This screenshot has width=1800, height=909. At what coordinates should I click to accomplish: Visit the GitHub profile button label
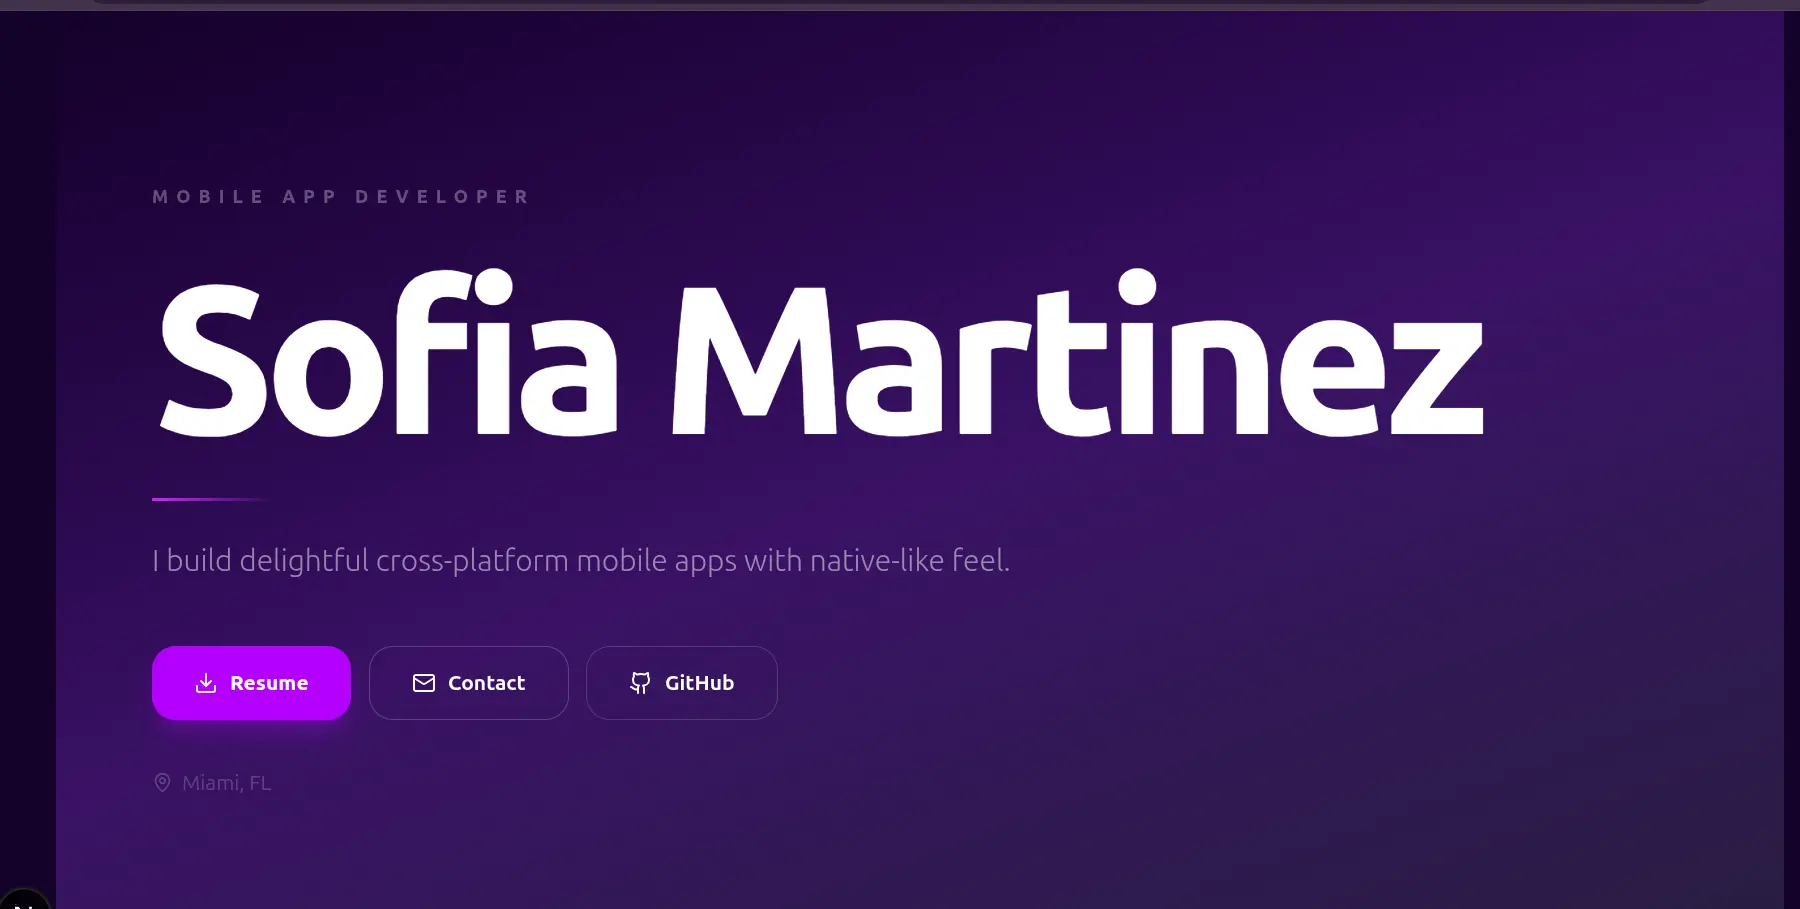click(x=699, y=683)
